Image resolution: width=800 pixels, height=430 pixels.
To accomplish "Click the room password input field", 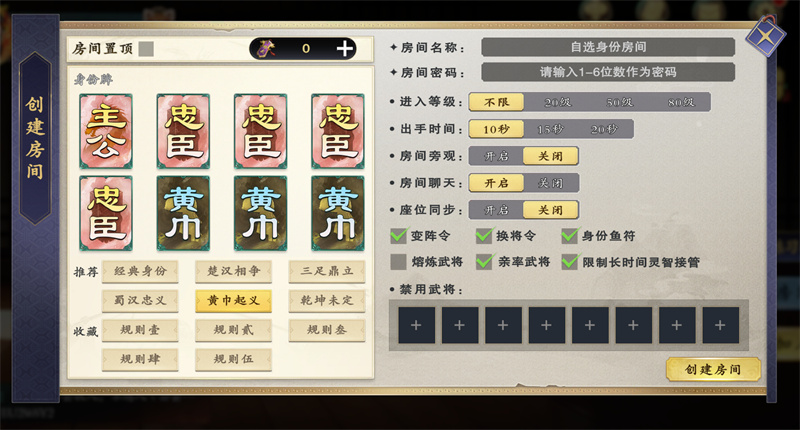I will [x=608, y=72].
